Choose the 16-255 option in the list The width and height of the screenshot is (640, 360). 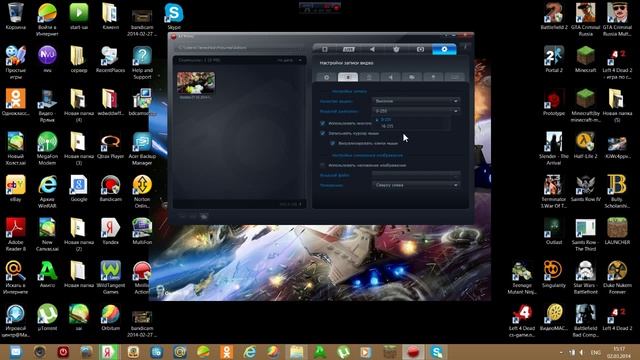coord(387,126)
